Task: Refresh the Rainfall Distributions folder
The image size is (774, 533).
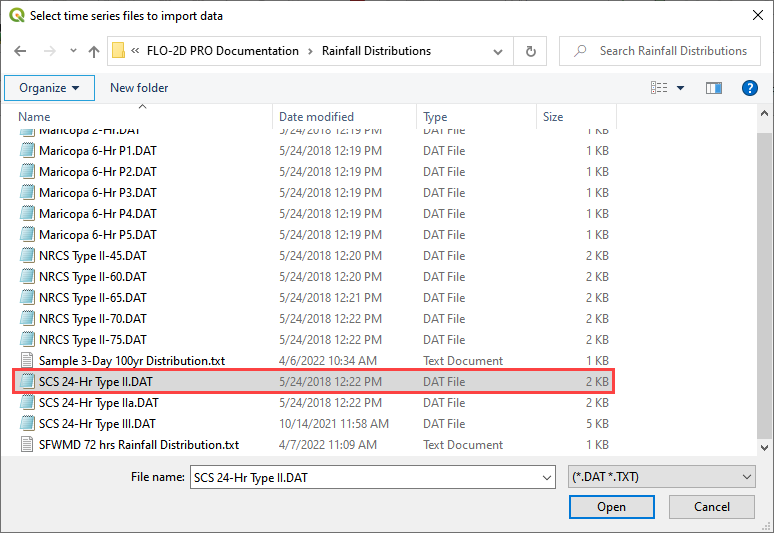Action: pos(530,51)
